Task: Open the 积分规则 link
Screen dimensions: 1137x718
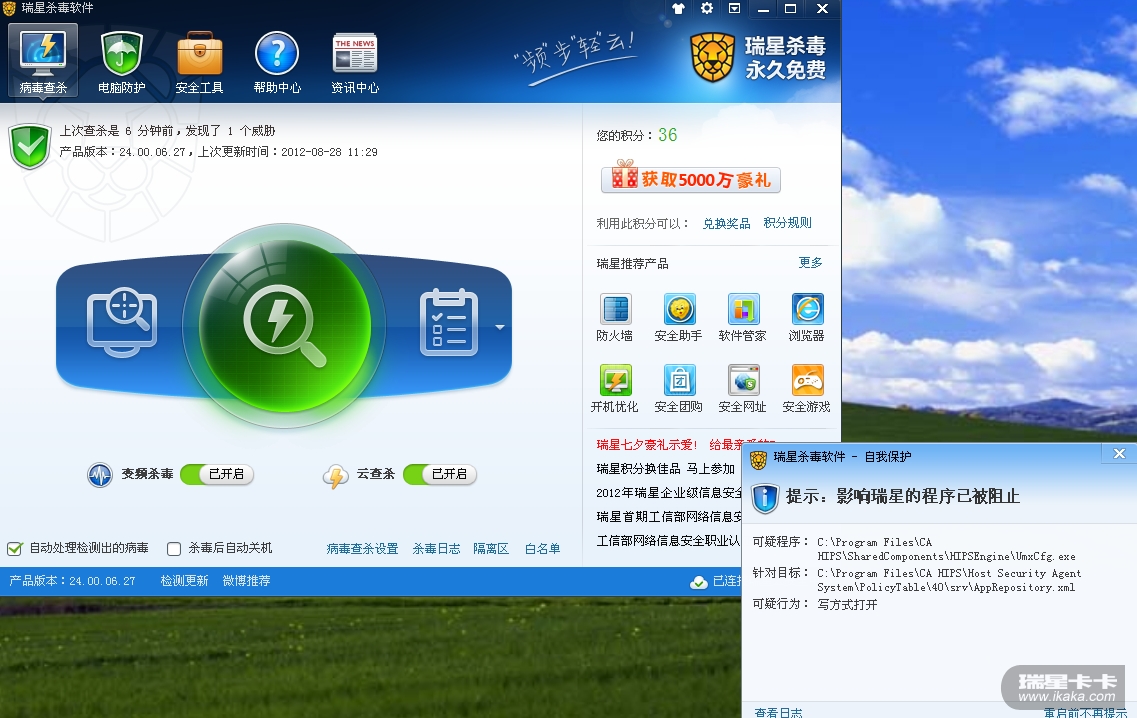Action: (787, 223)
